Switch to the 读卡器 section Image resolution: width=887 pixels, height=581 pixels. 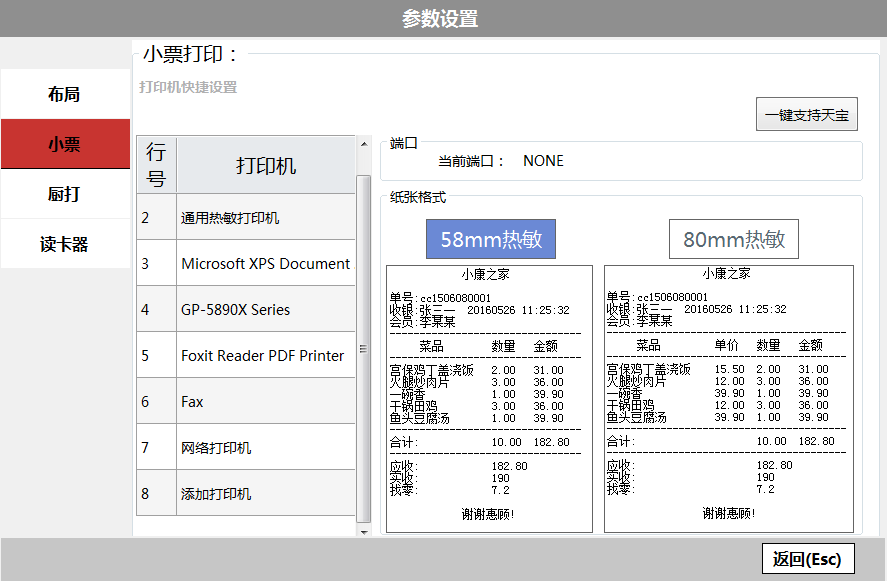tap(64, 243)
